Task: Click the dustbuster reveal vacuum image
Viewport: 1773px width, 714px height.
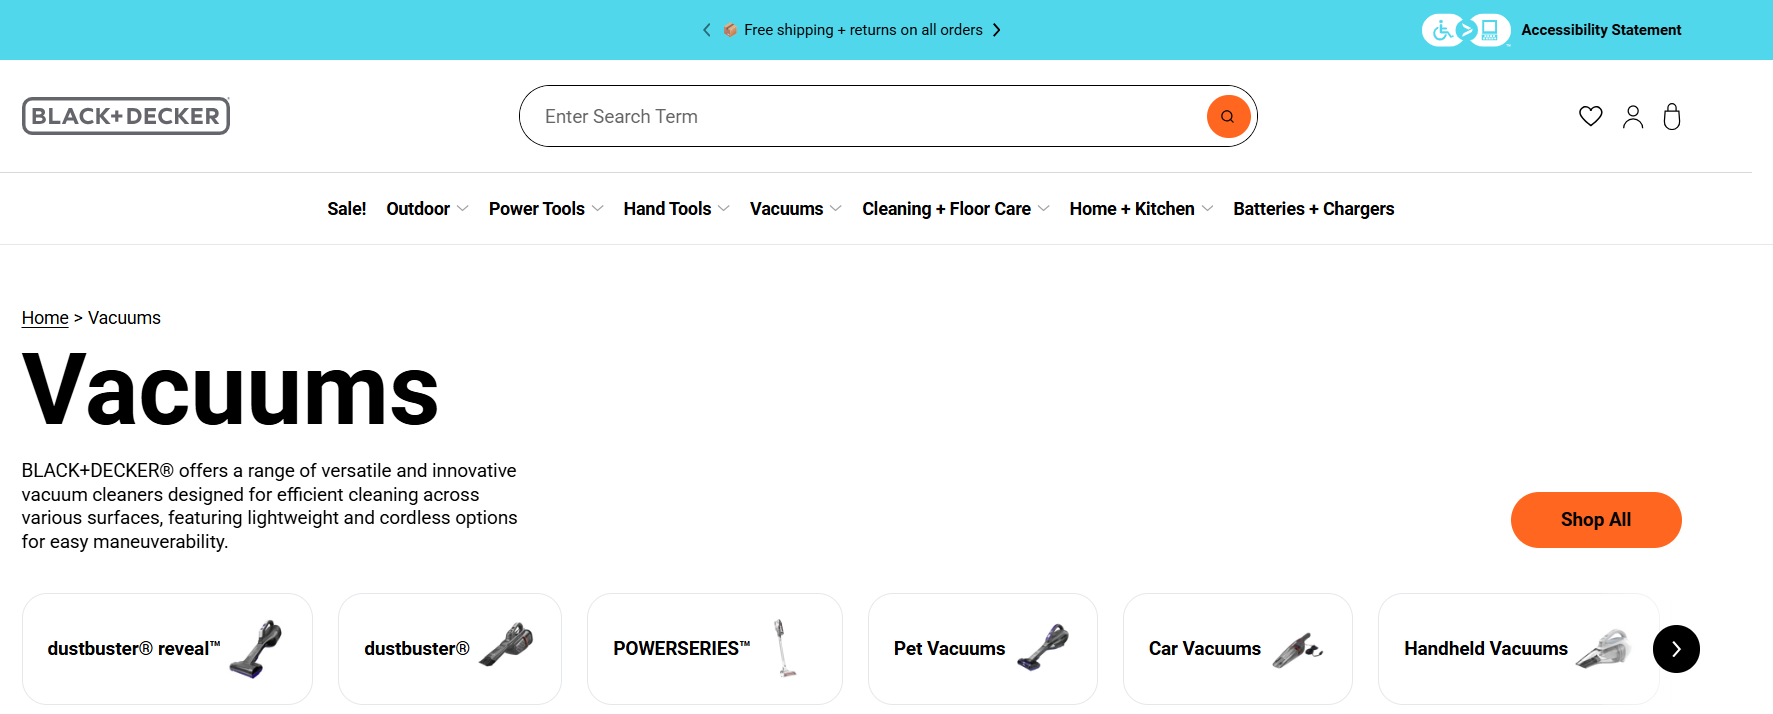Action: click(x=256, y=649)
